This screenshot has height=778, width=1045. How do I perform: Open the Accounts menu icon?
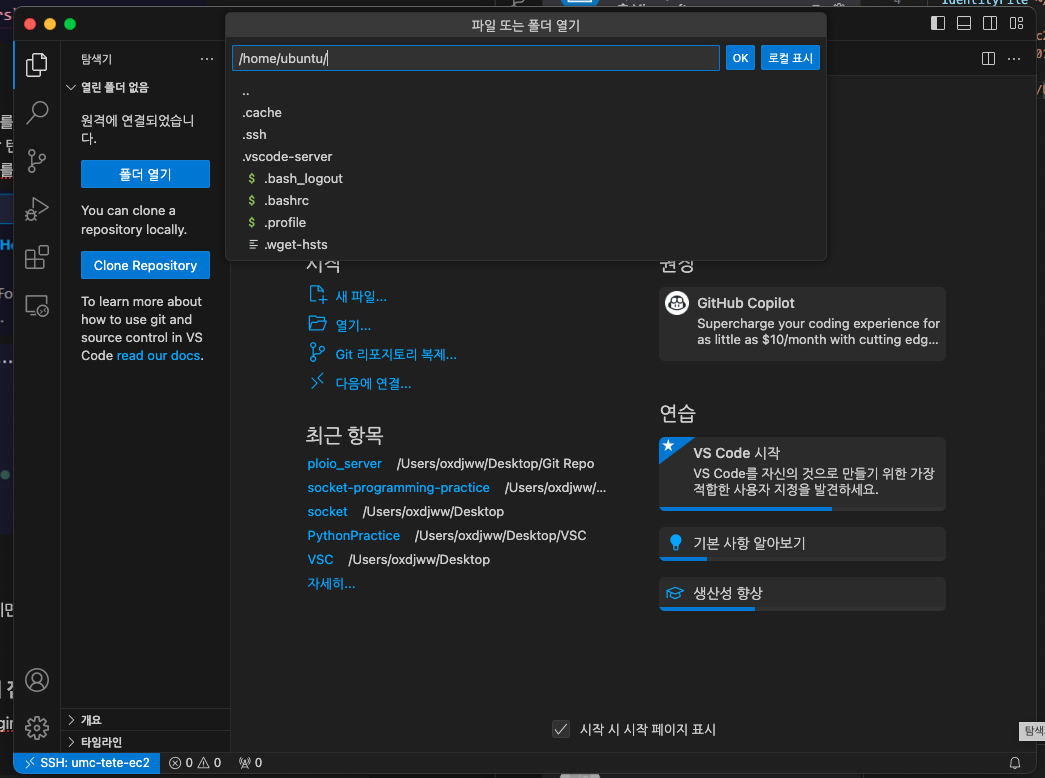pos(37,680)
